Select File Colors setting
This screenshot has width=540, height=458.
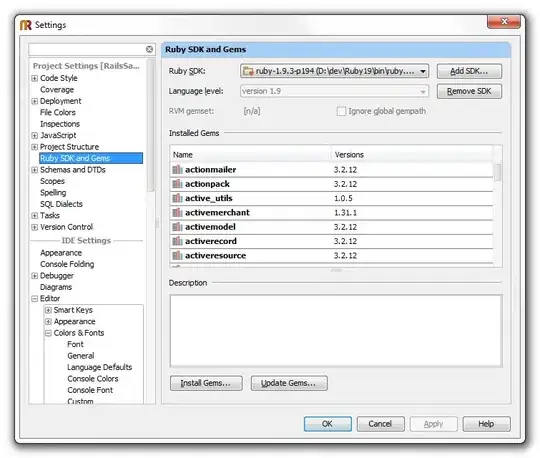pyautogui.click(x=58, y=112)
